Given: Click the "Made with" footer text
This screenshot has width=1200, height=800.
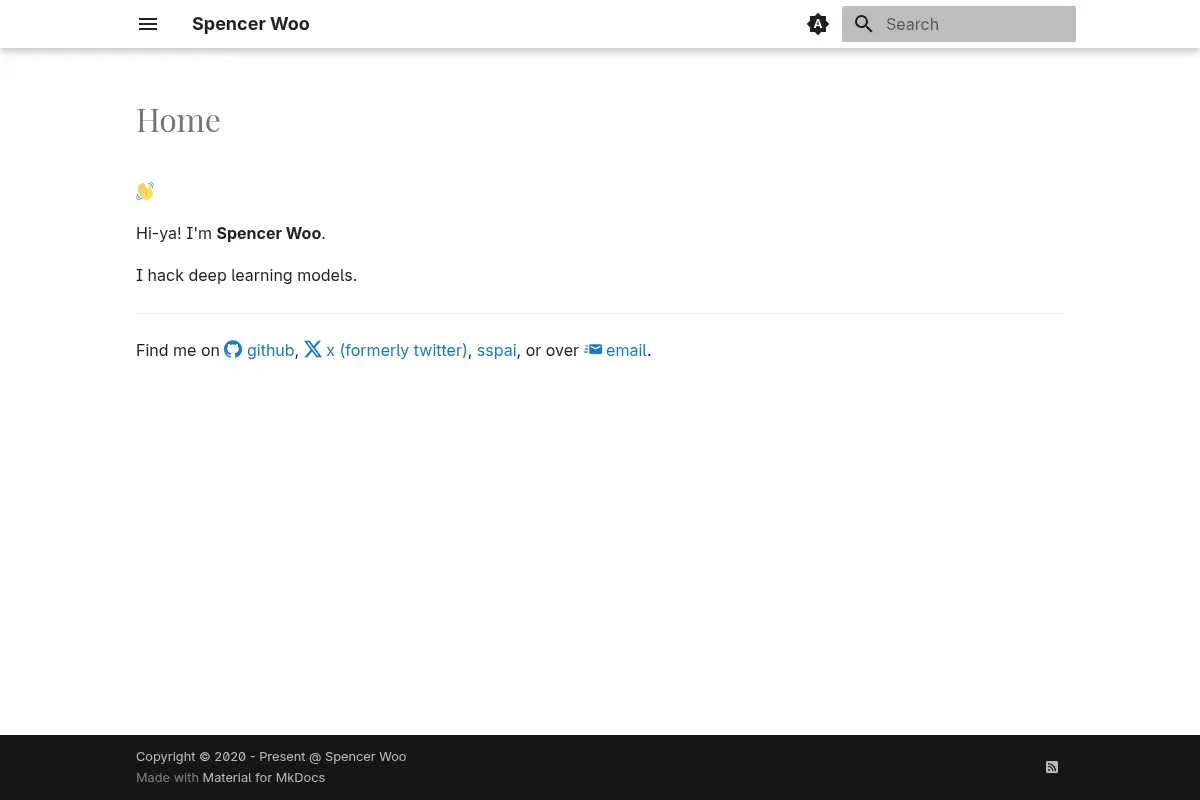Looking at the screenshot, I should (x=167, y=777).
